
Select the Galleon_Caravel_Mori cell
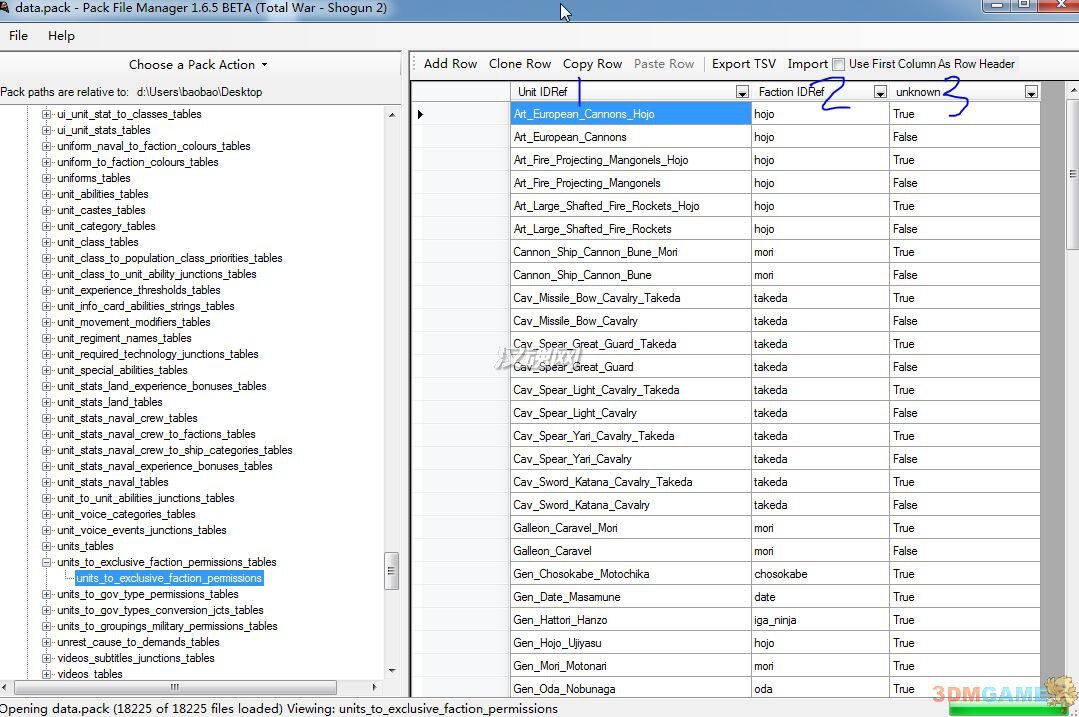630,528
